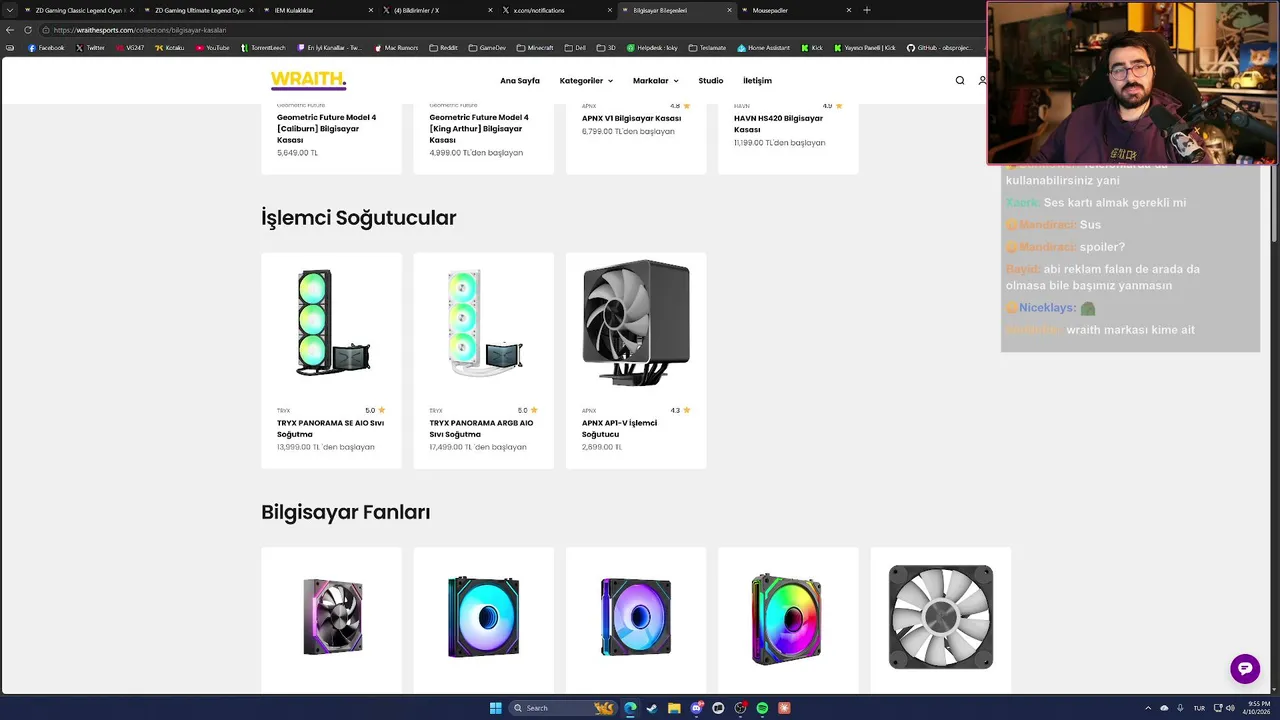This screenshot has height=720, width=1280.
Task: Open the Twitter bookmark
Action: 90,47
